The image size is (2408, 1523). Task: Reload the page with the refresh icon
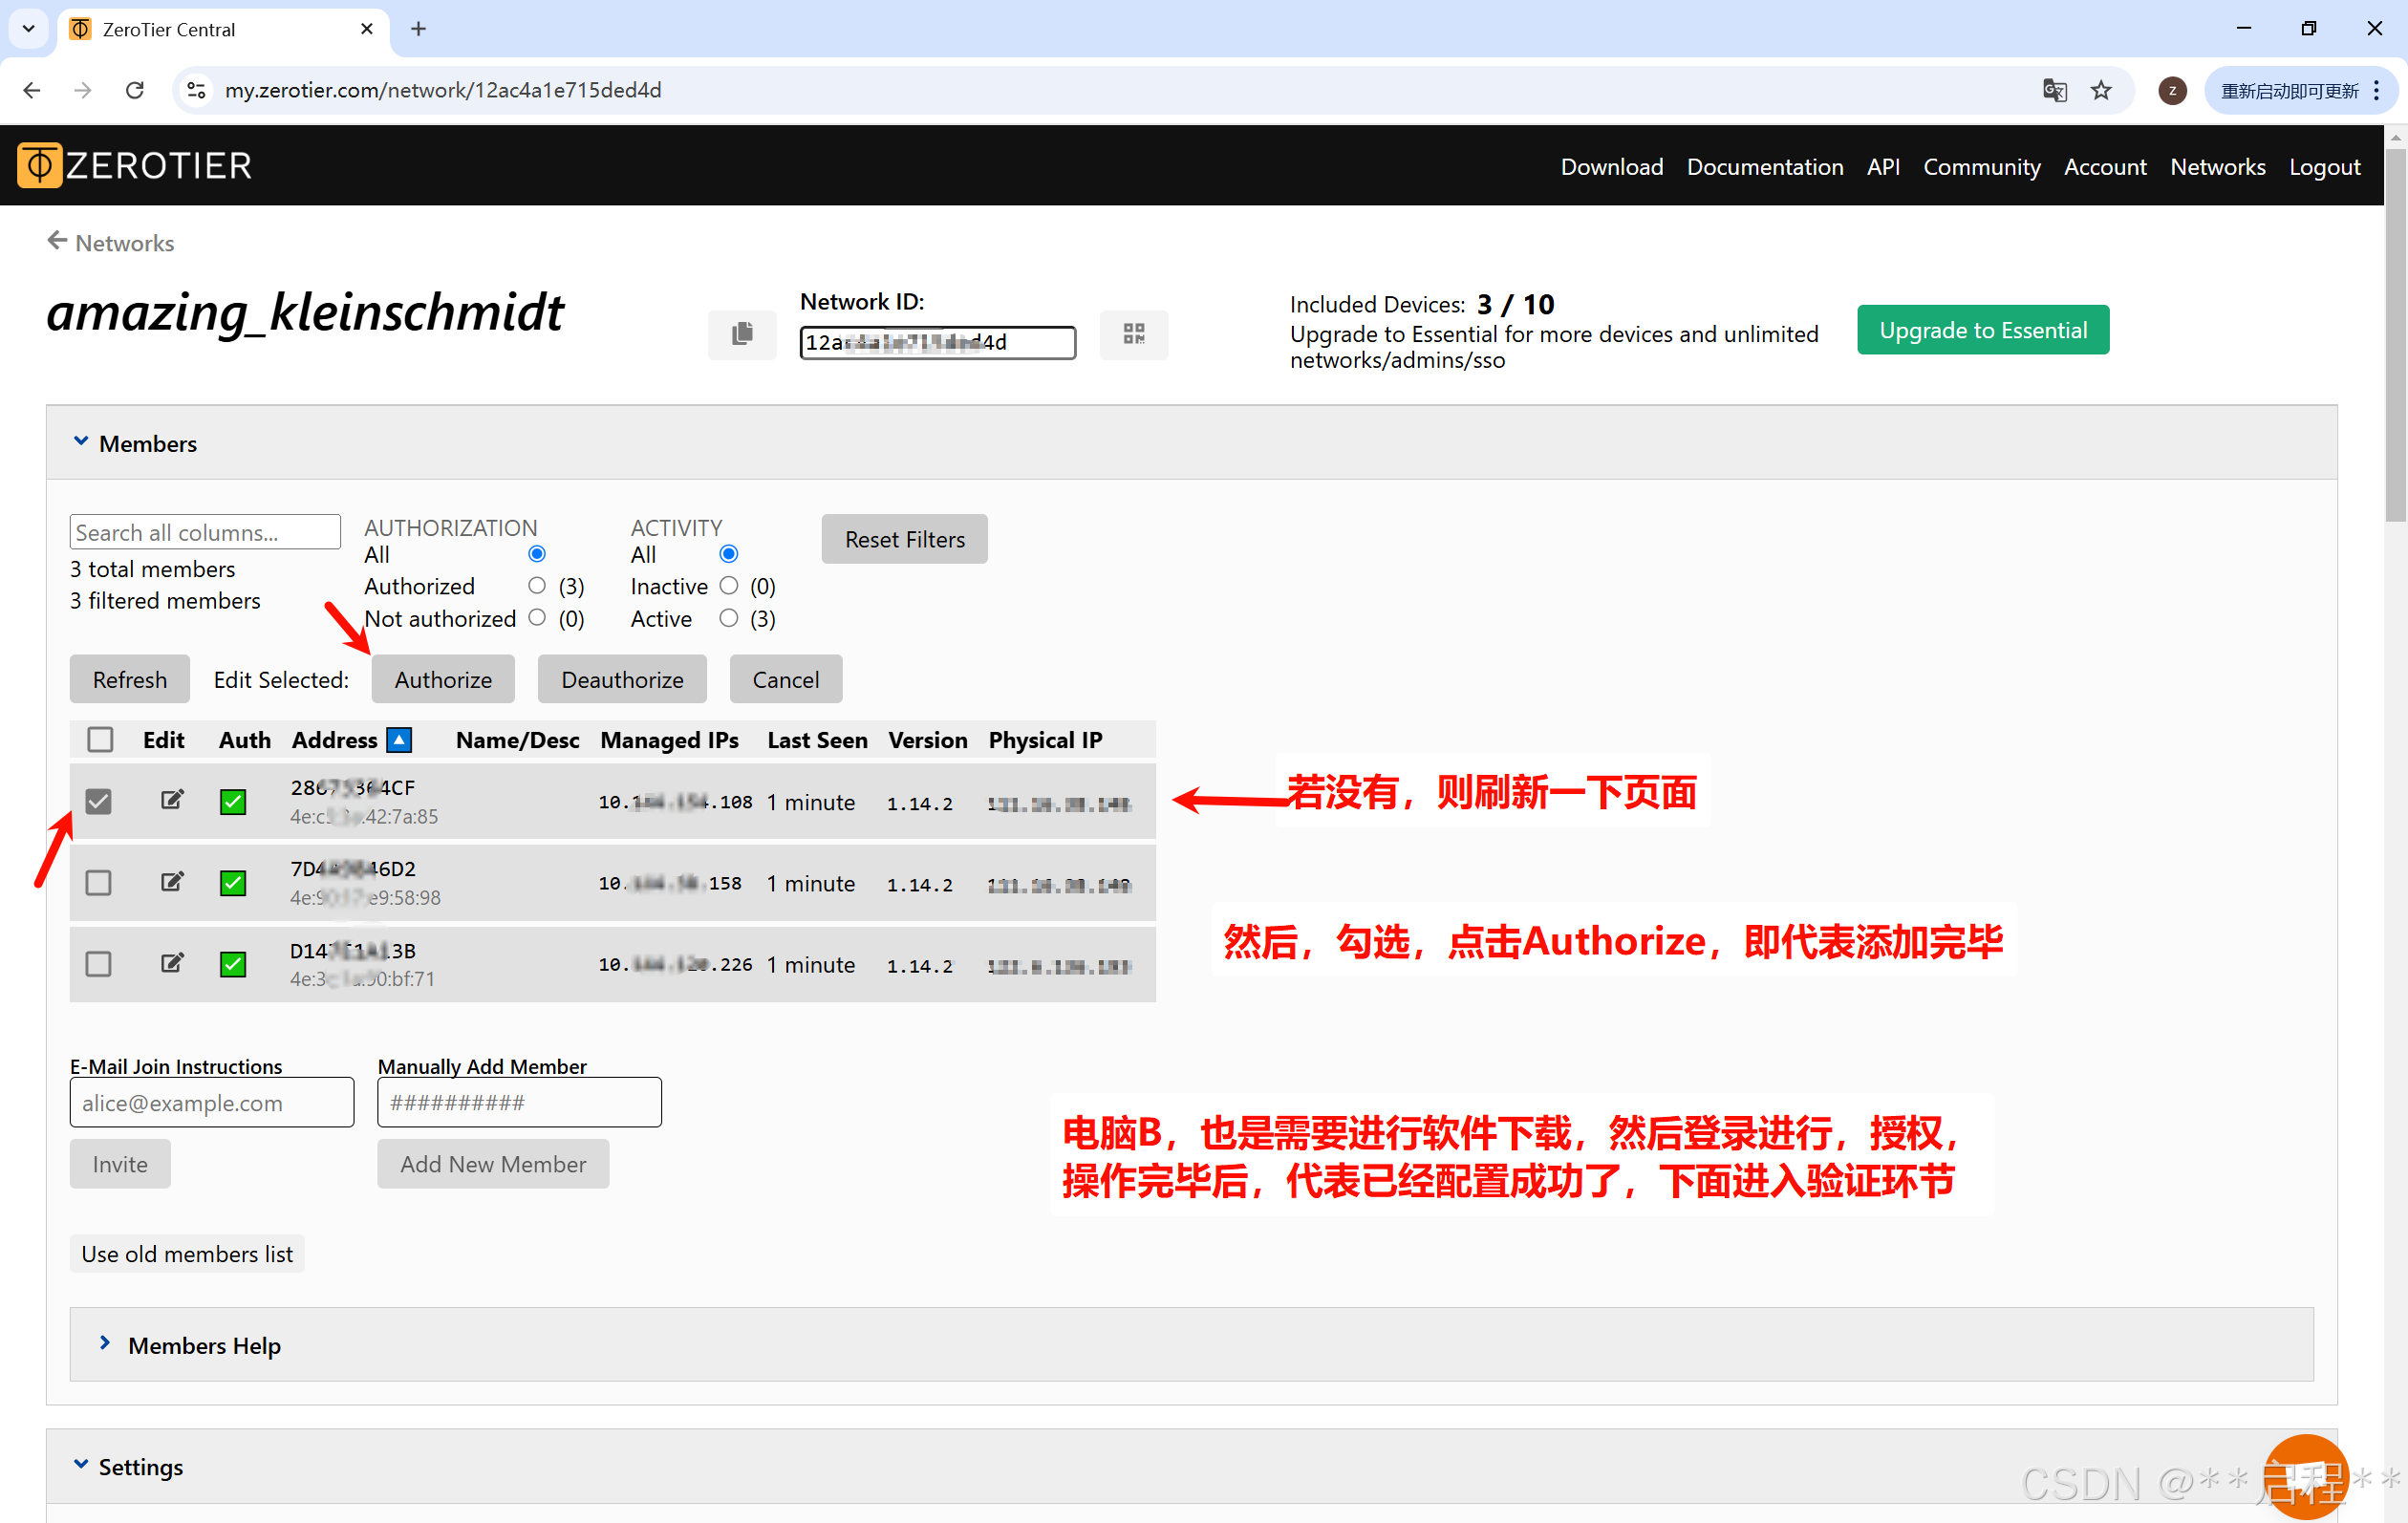tap(135, 90)
